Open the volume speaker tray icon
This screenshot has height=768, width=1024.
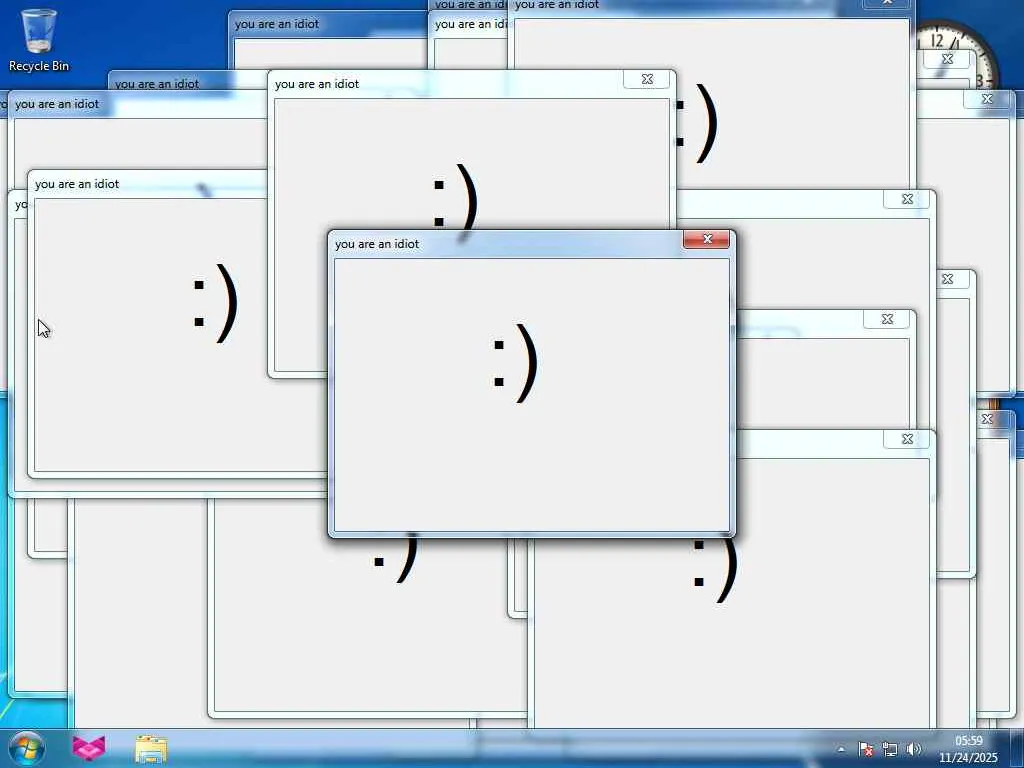click(x=914, y=749)
